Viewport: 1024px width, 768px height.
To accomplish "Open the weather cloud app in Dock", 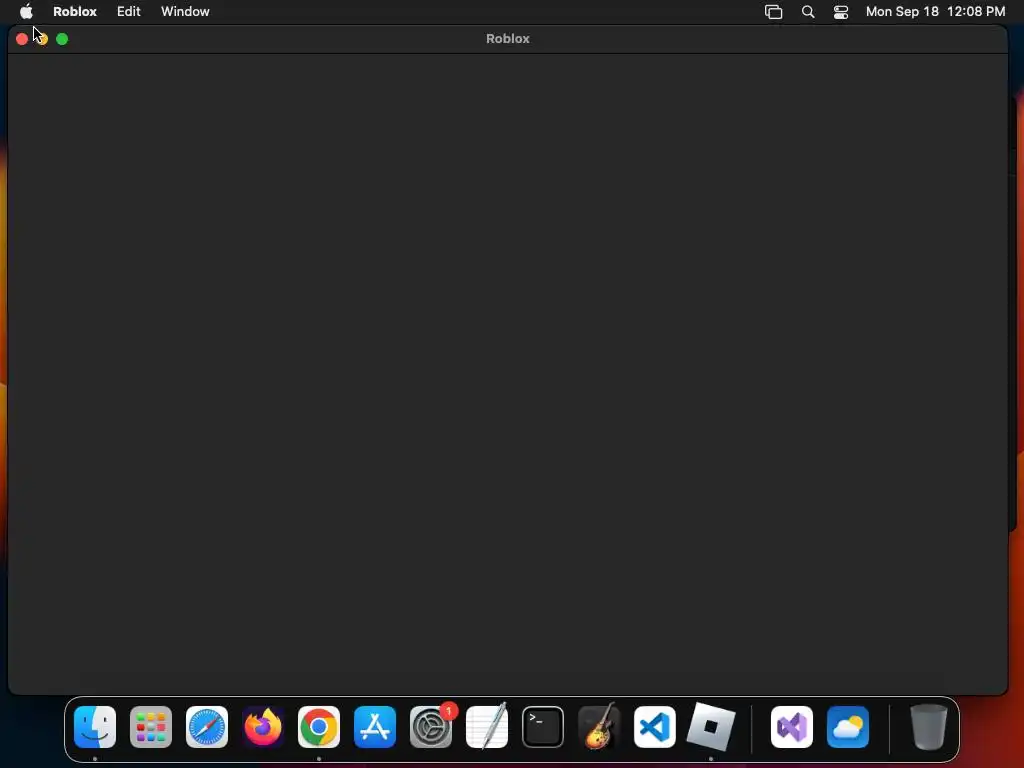I will coord(848,727).
